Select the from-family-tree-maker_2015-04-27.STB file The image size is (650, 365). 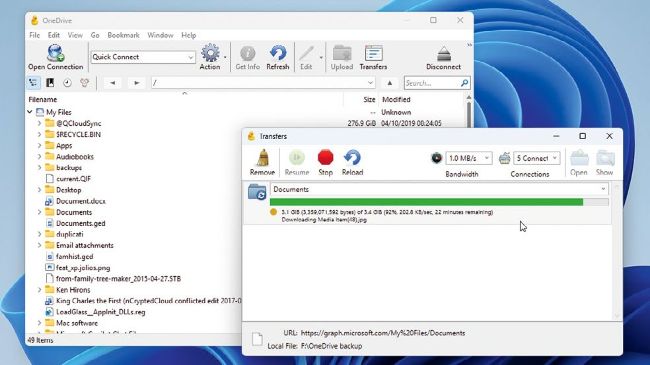(118, 279)
